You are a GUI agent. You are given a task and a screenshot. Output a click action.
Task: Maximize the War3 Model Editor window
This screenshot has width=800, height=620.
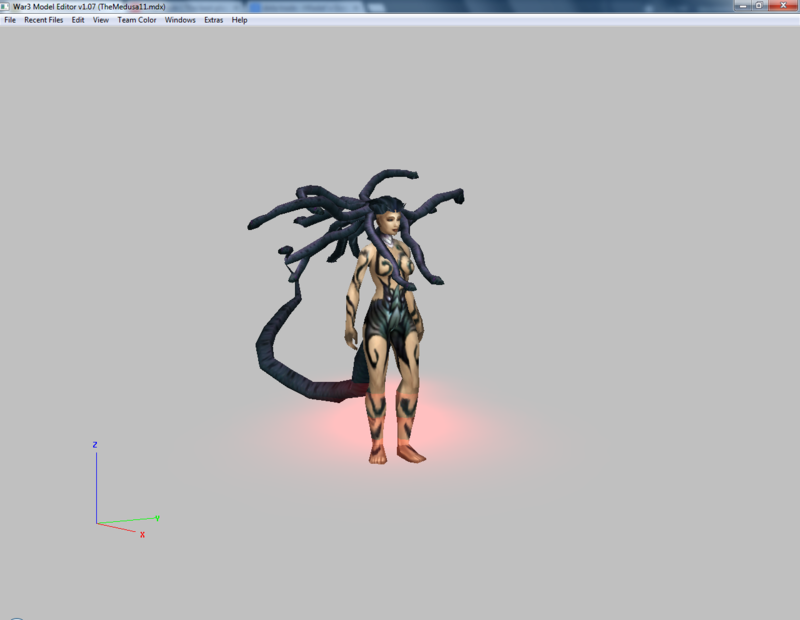coord(759,5)
